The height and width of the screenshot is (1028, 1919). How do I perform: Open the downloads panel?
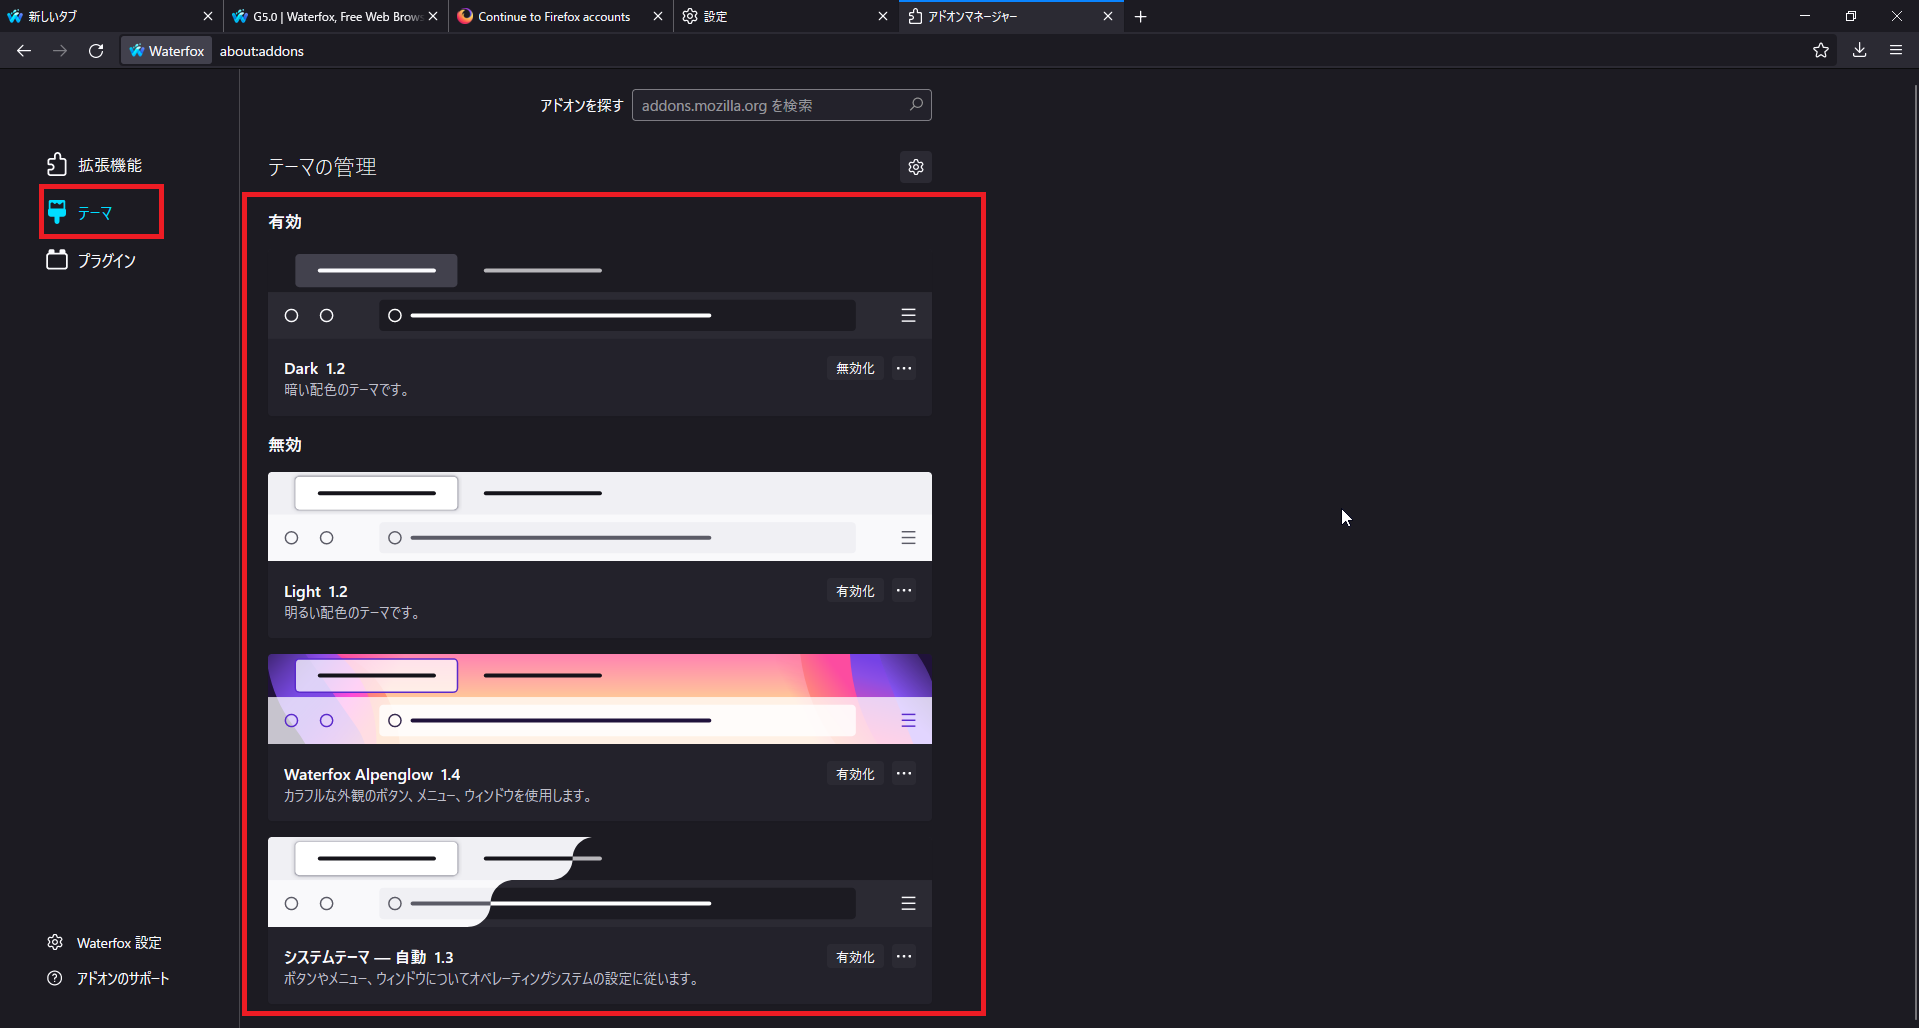pyautogui.click(x=1859, y=51)
